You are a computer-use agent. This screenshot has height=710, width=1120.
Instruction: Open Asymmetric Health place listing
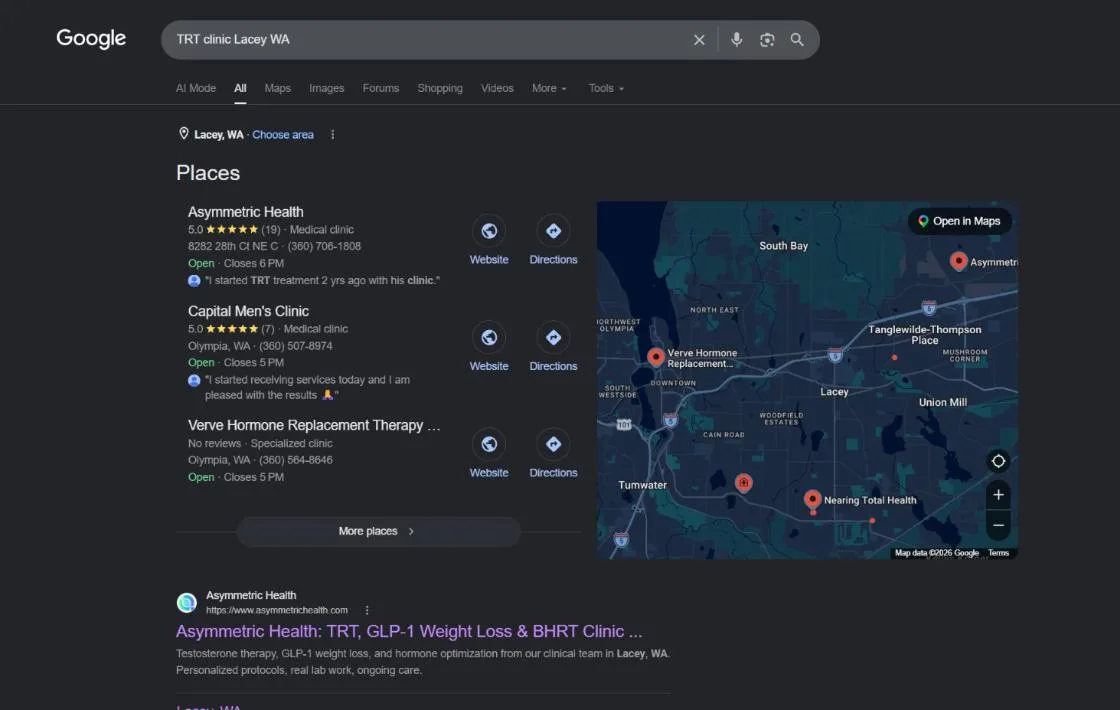coord(246,211)
